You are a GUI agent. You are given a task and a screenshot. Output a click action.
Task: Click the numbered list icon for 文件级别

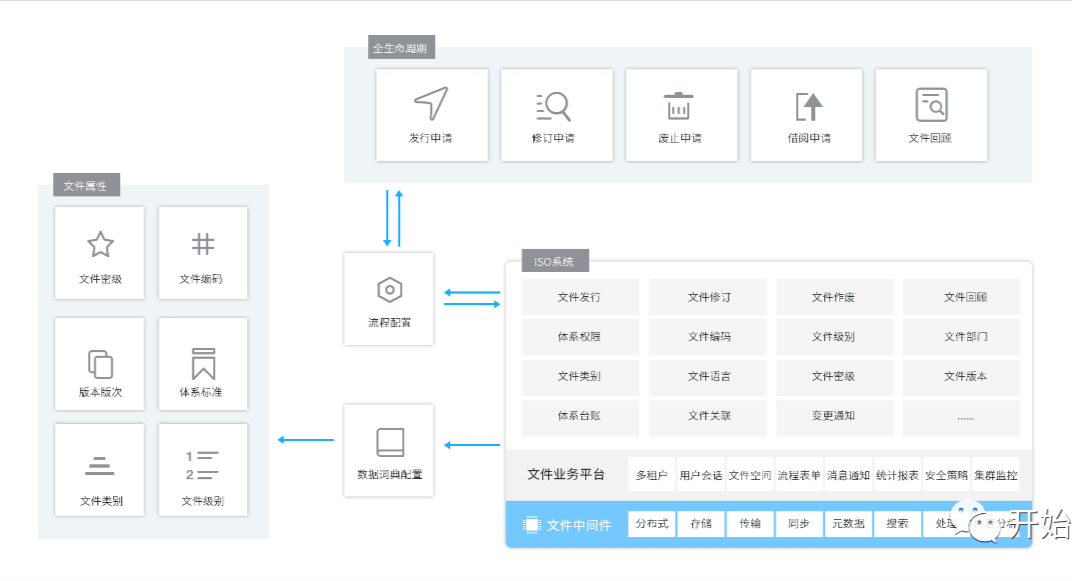(x=202, y=465)
